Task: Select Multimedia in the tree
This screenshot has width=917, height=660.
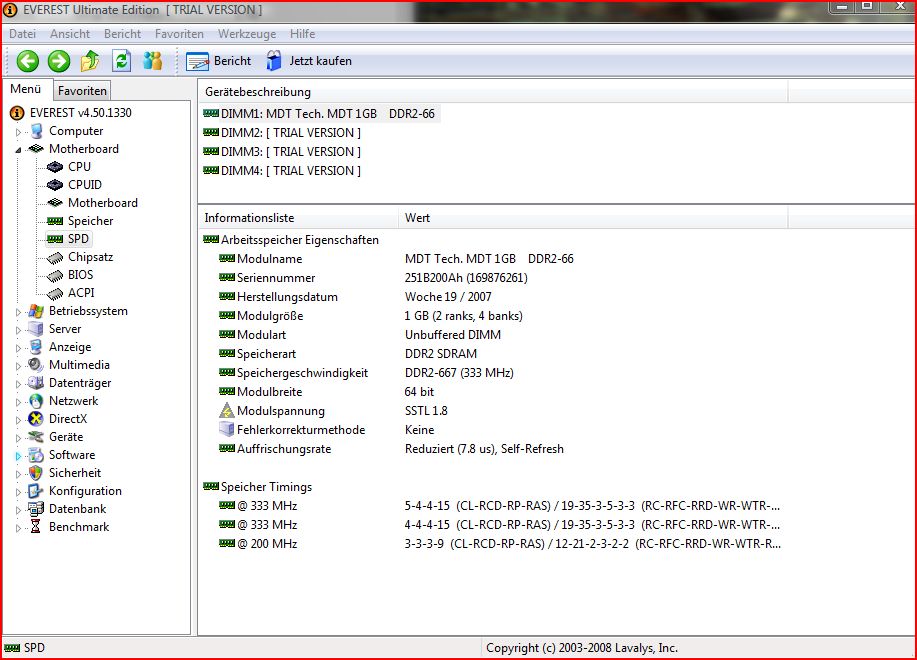Action: [80, 365]
